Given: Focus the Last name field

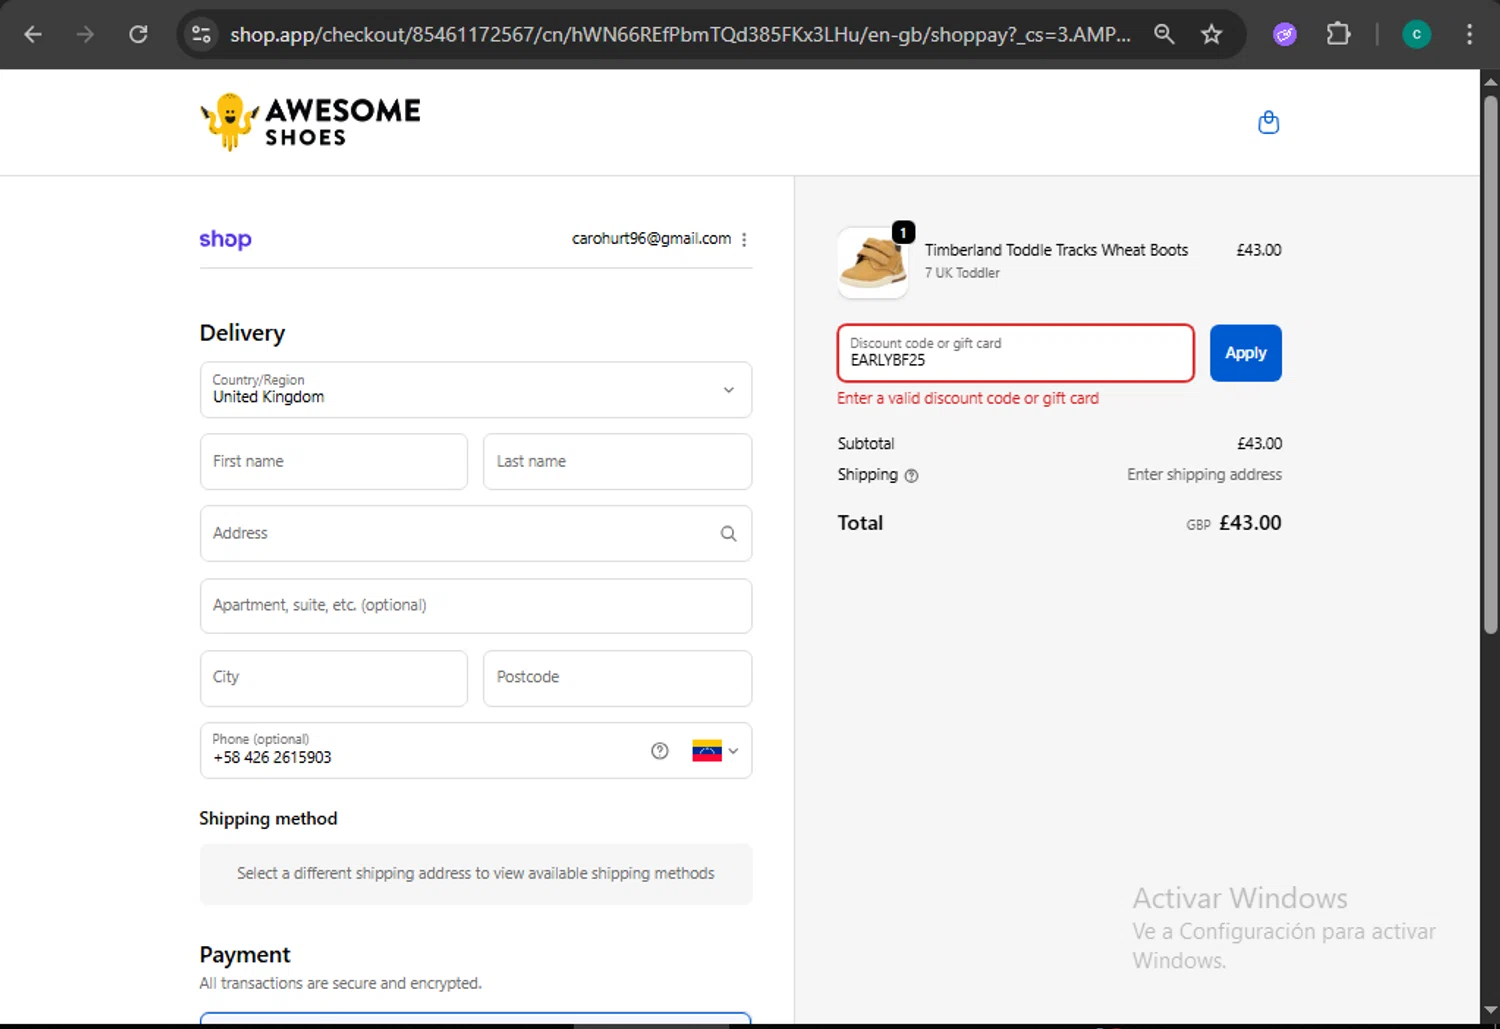Looking at the screenshot, I should point(617,462).
